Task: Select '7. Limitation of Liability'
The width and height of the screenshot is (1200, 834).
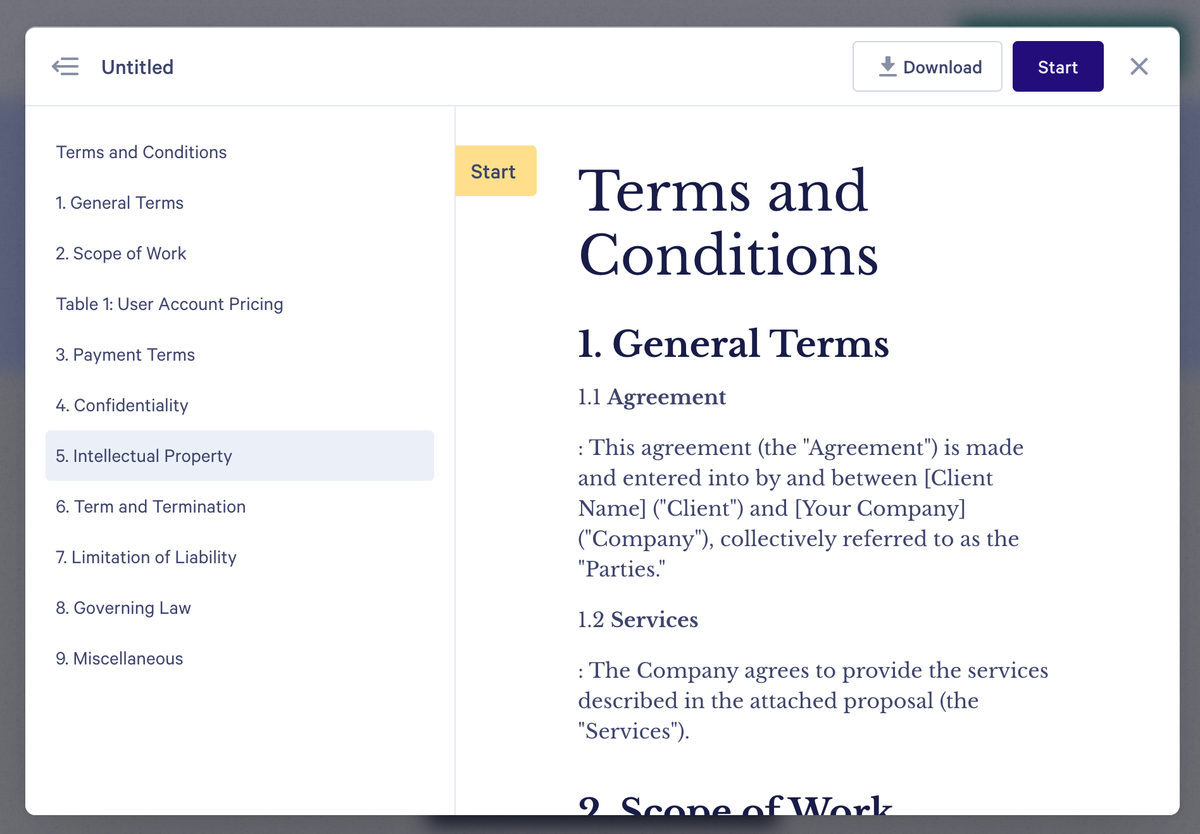Action: coord(146,557)
